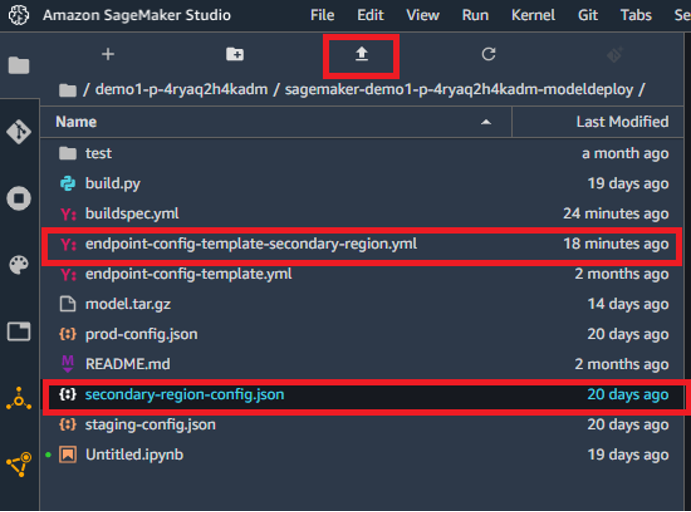Refresh the file list
The image size is (691, 512).
pyautogui.click(x=488, y=55)
